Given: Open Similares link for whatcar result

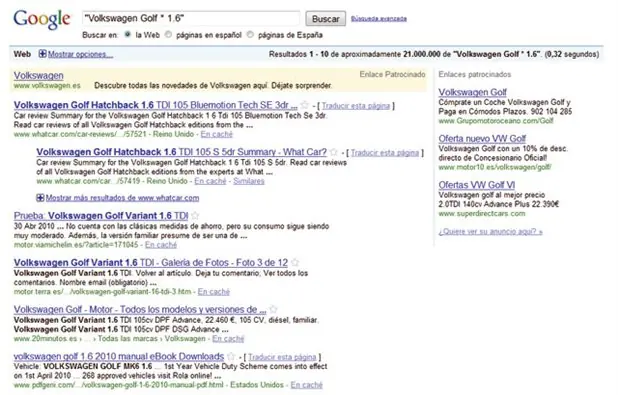Looking at the screenshot, I should pos(249,181).
